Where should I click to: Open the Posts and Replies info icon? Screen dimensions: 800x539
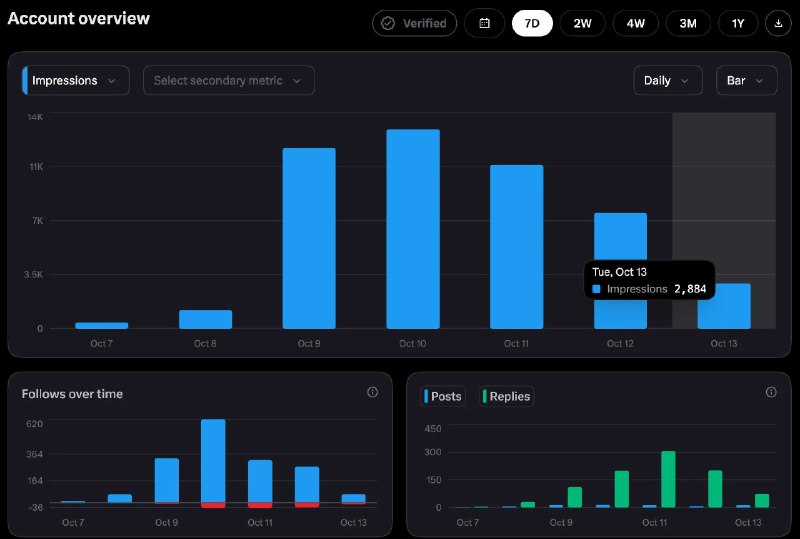[771, 392]
